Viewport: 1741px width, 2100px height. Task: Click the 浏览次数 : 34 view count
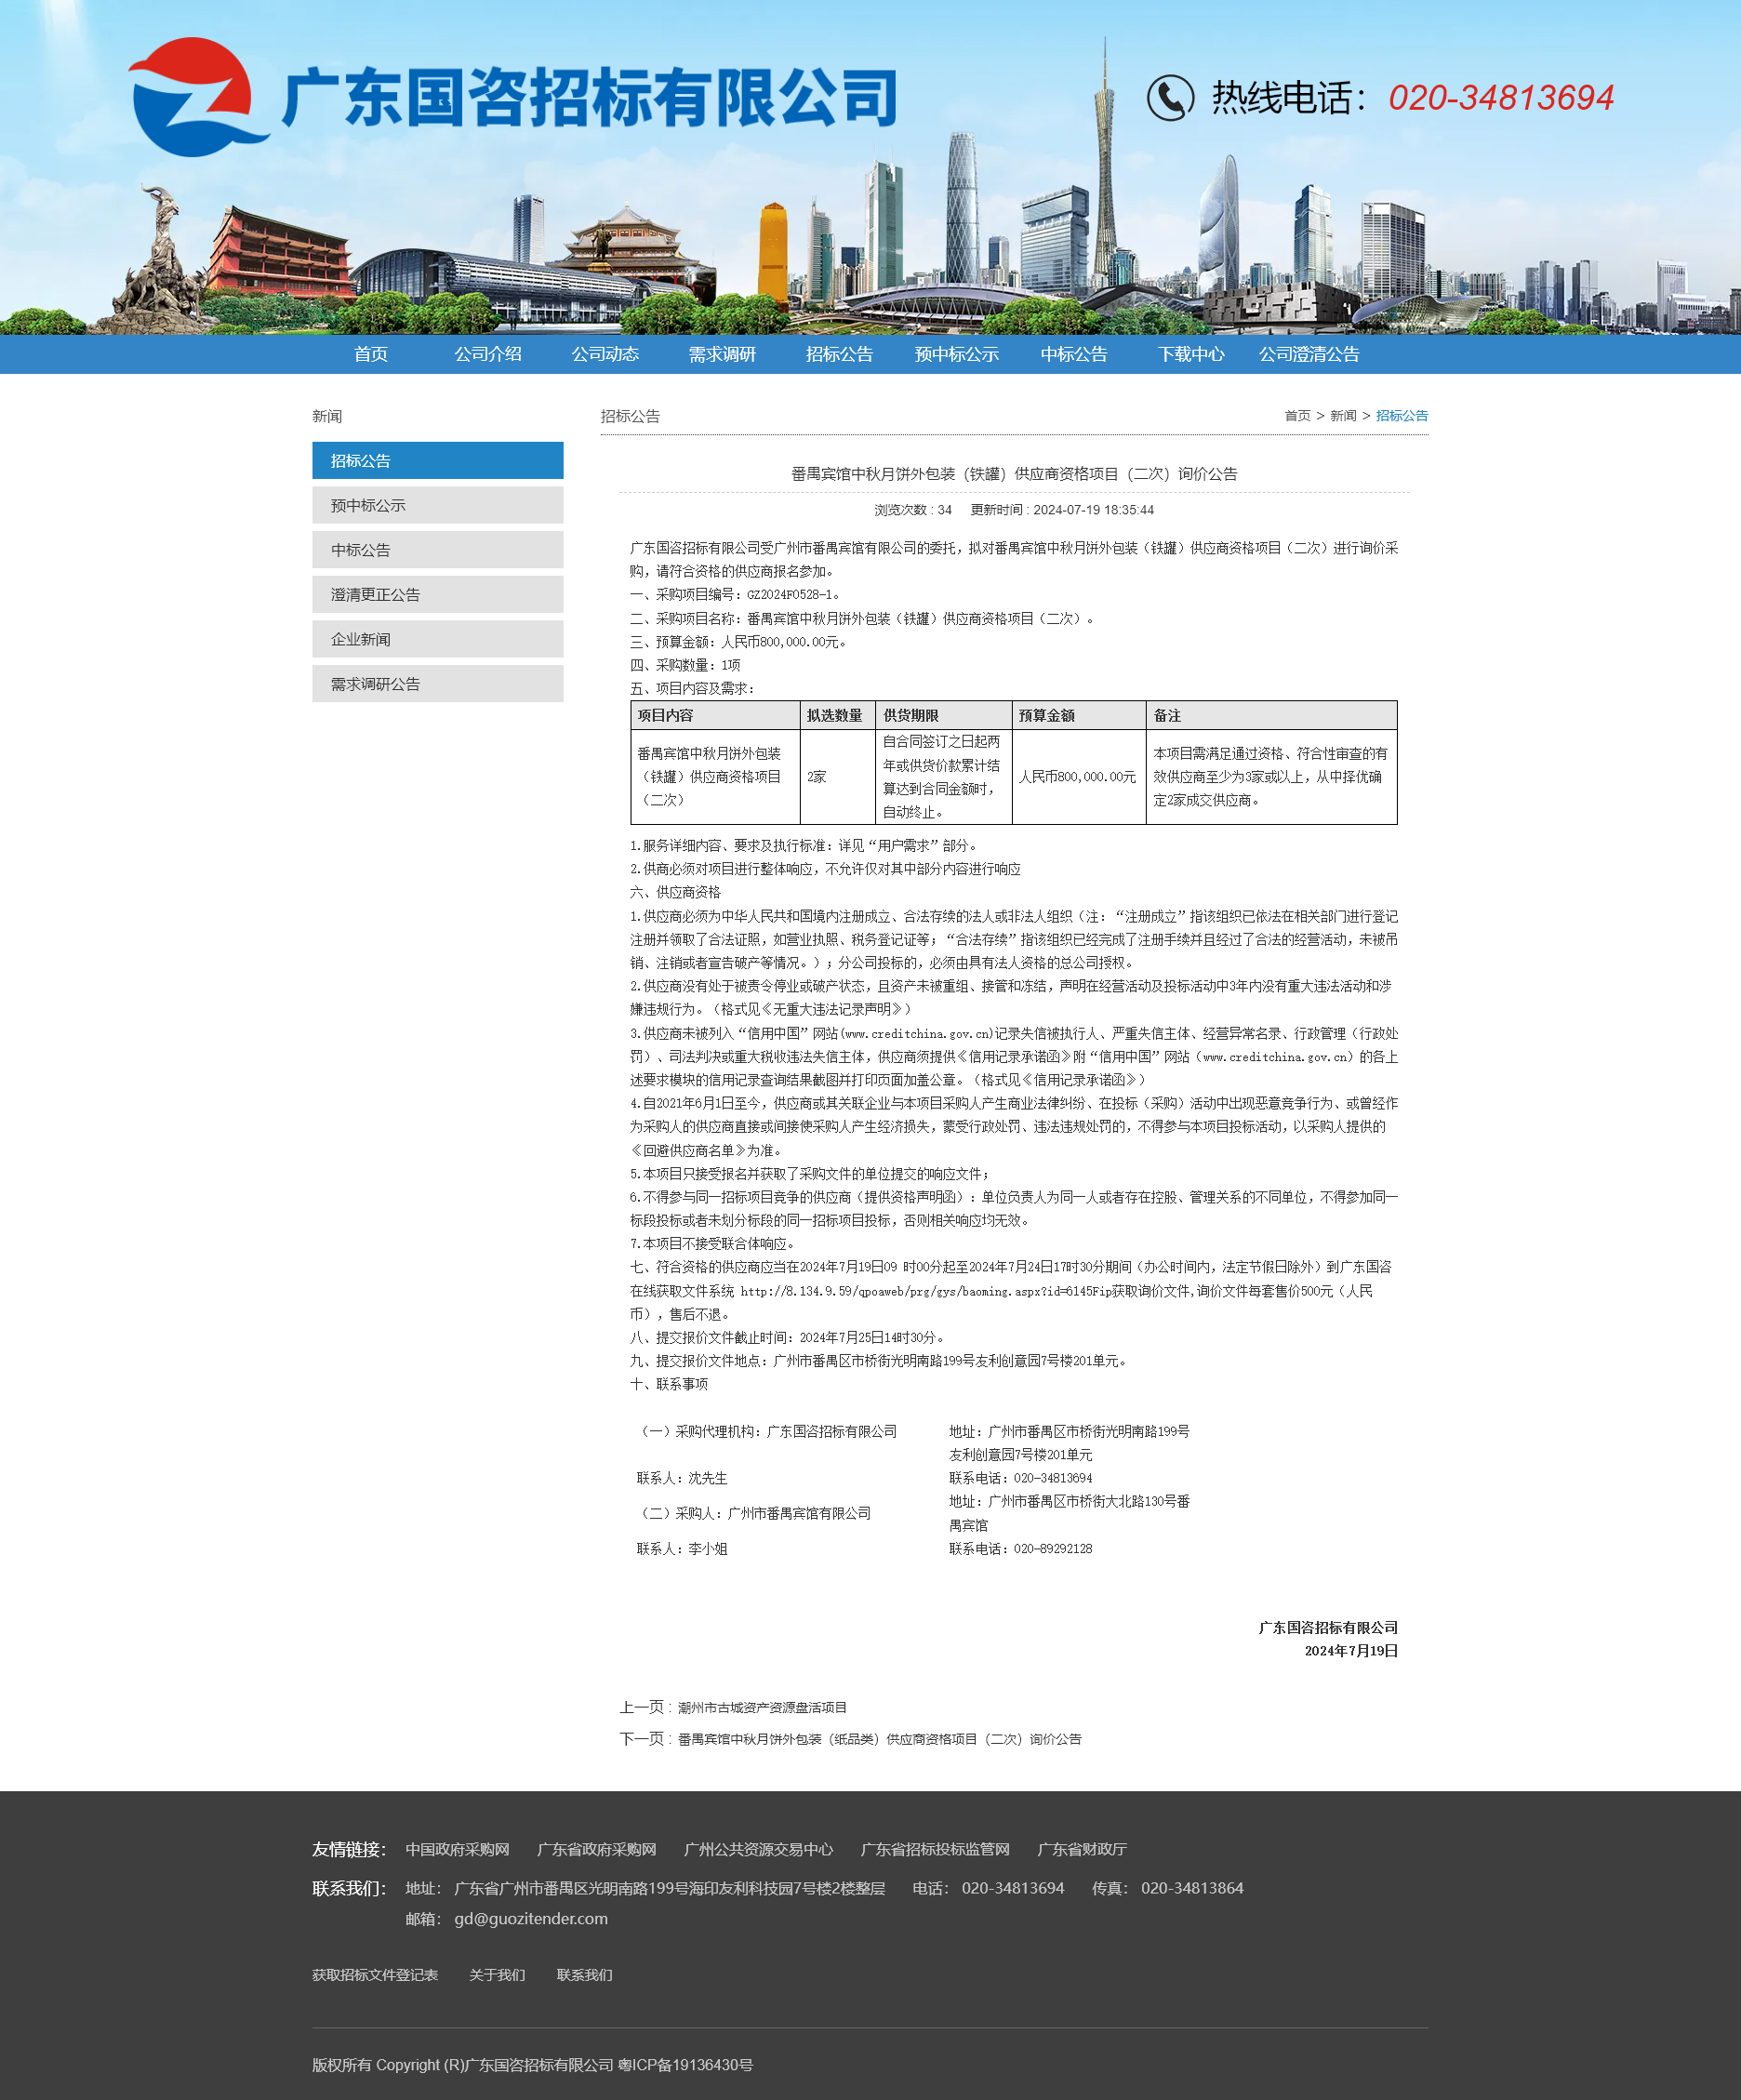[913, 510]
